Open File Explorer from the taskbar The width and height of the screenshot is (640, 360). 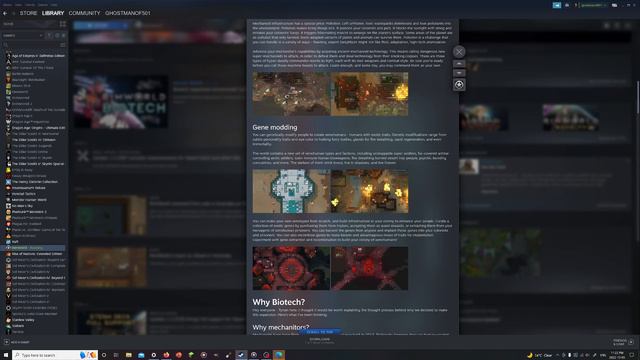pos(129,355)
